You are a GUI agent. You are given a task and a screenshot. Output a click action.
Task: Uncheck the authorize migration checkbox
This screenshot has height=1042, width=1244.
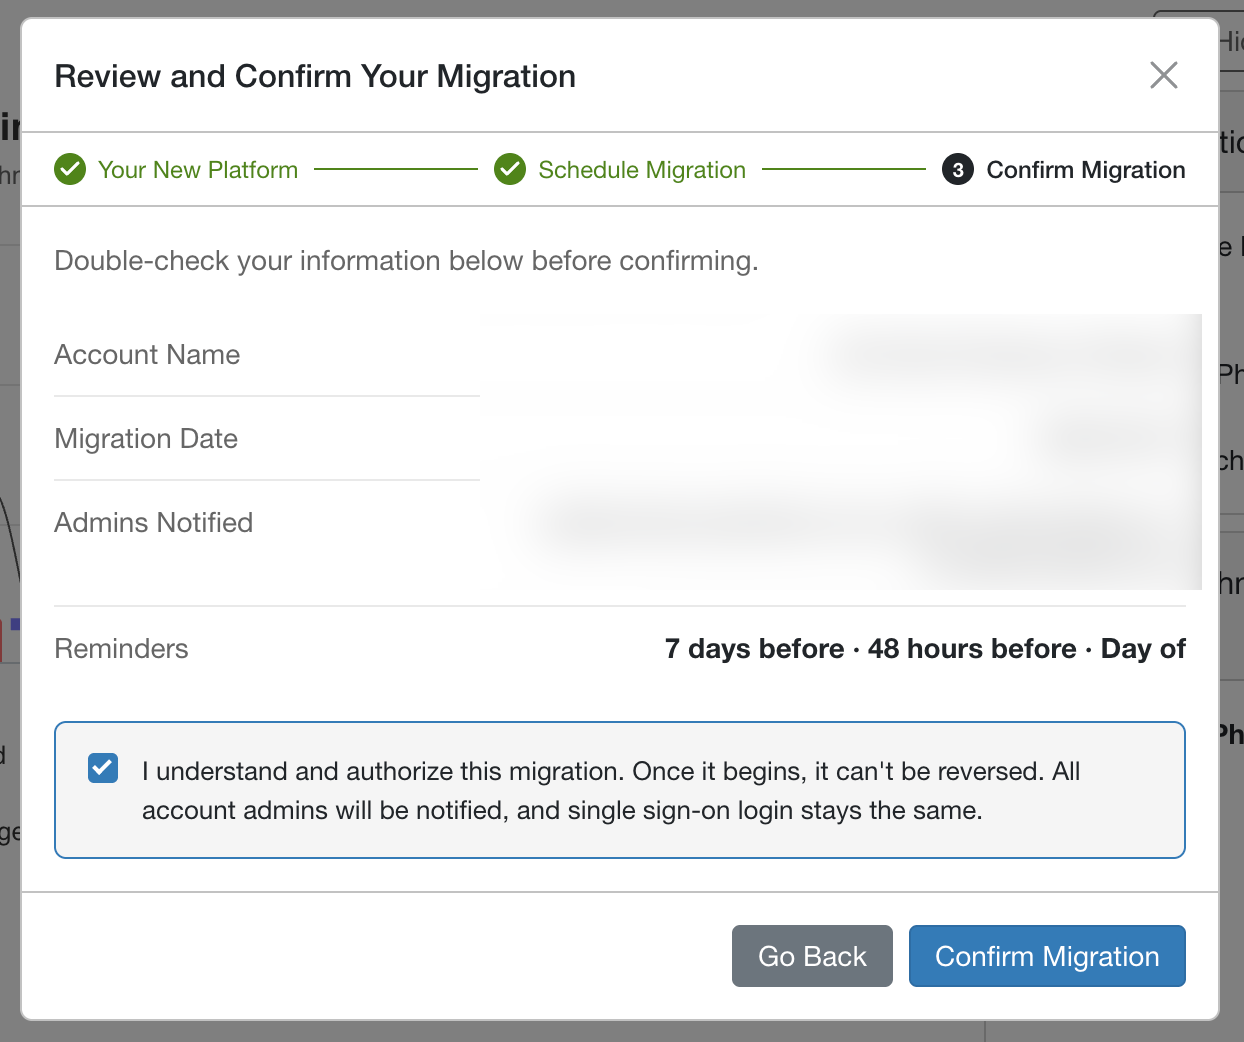click(x=103, y=768)
